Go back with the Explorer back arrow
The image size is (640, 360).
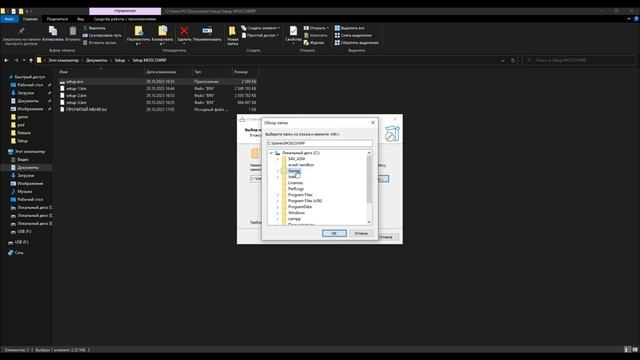[x=6, y=60]
